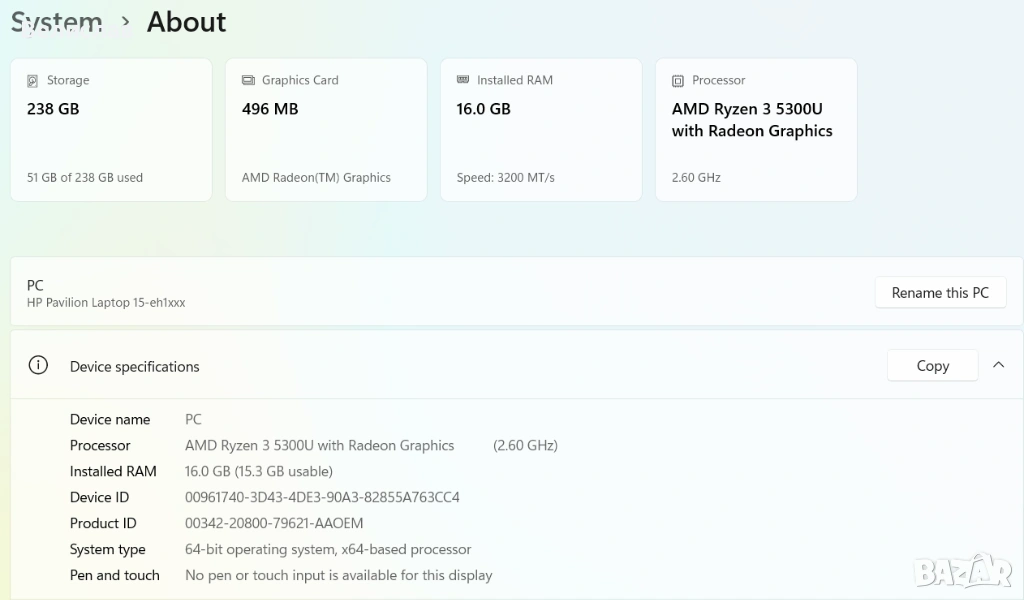
Task: Click the Storage drive icon
Action: [33, 80]
